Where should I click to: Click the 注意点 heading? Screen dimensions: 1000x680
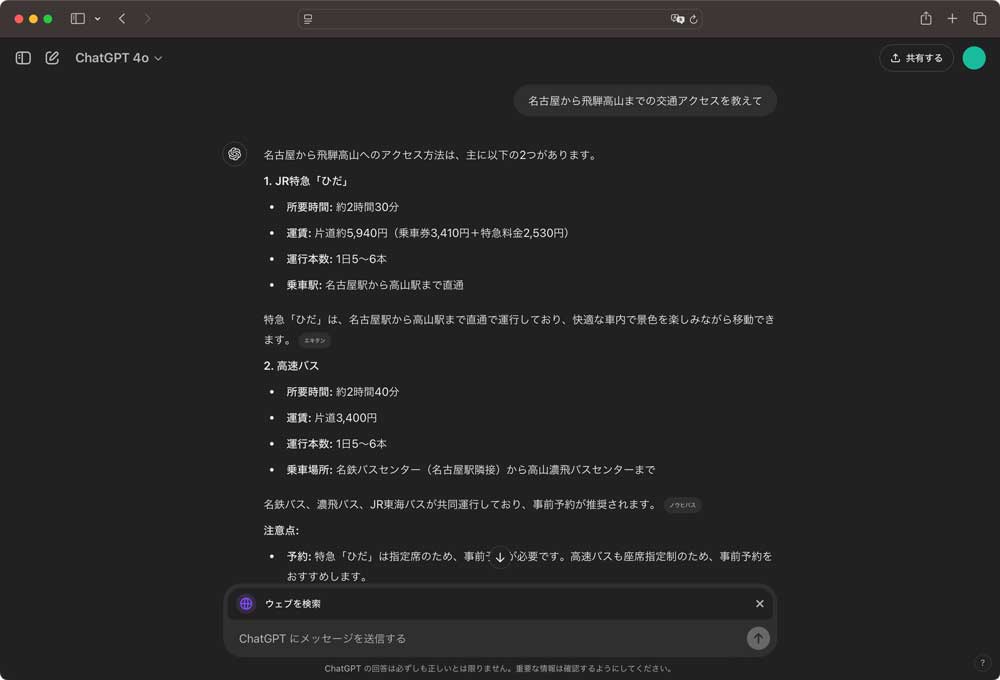click(281, 531)
